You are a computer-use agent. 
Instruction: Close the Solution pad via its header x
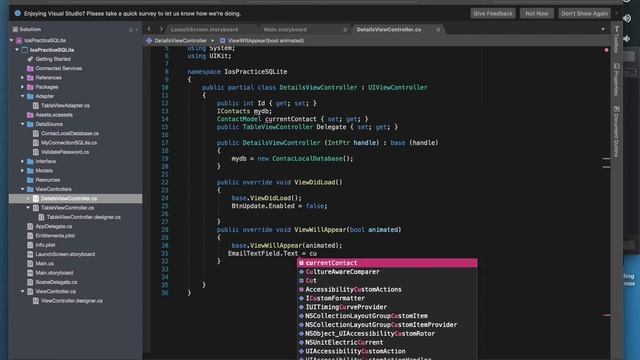(x=136, y=29)
